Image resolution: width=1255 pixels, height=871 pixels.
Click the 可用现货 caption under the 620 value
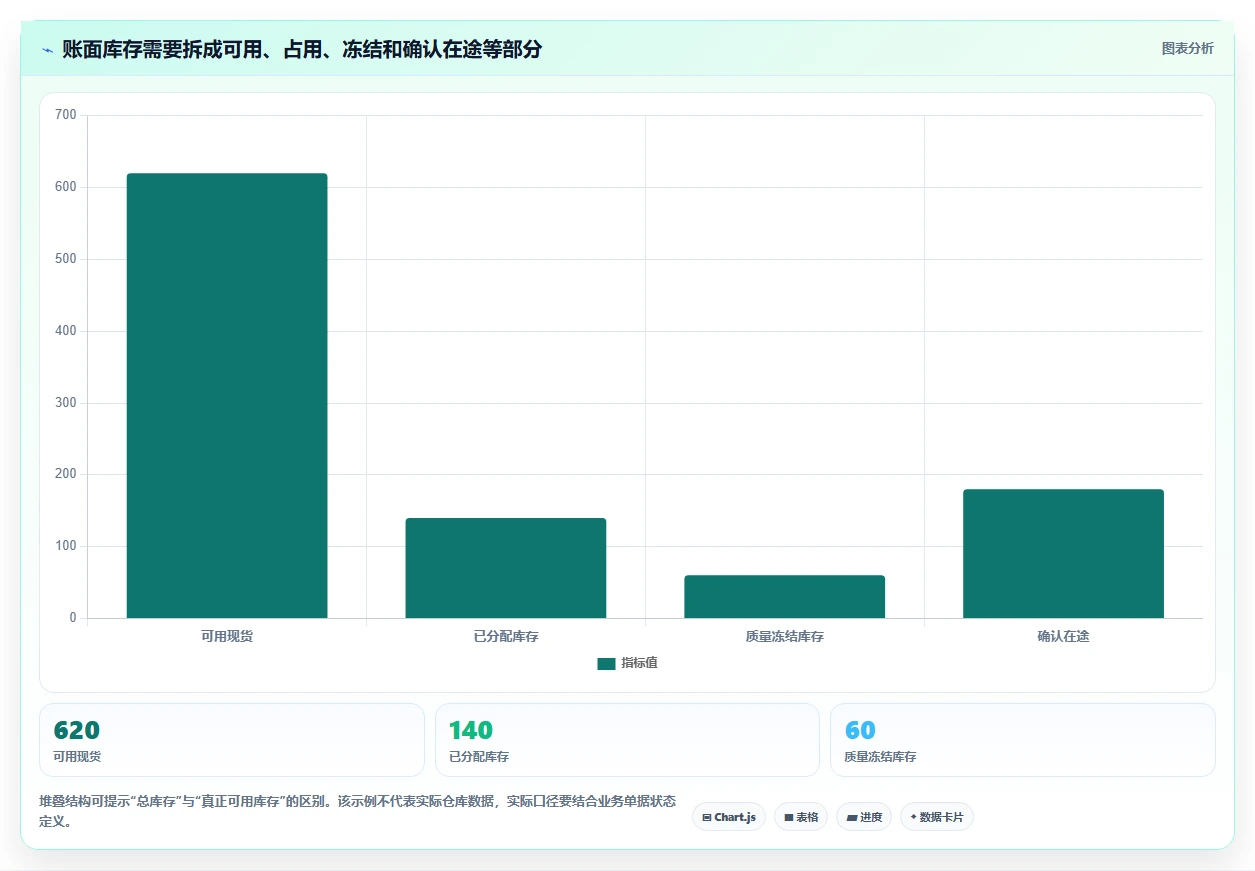click(x=77, y=757)
